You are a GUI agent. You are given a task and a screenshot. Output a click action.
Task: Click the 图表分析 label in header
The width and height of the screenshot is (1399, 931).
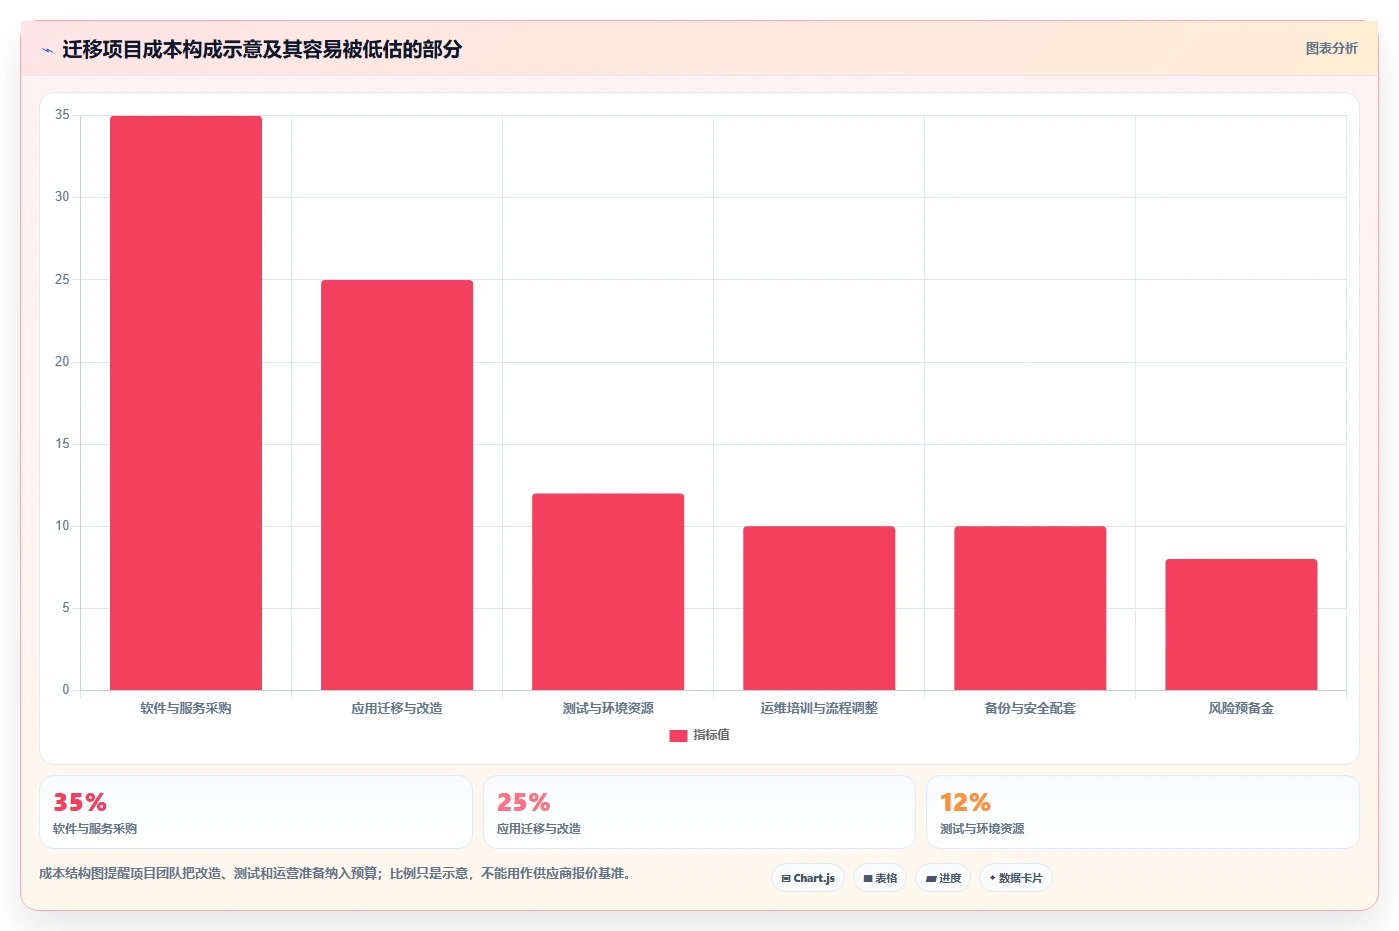coord(1331,48)
